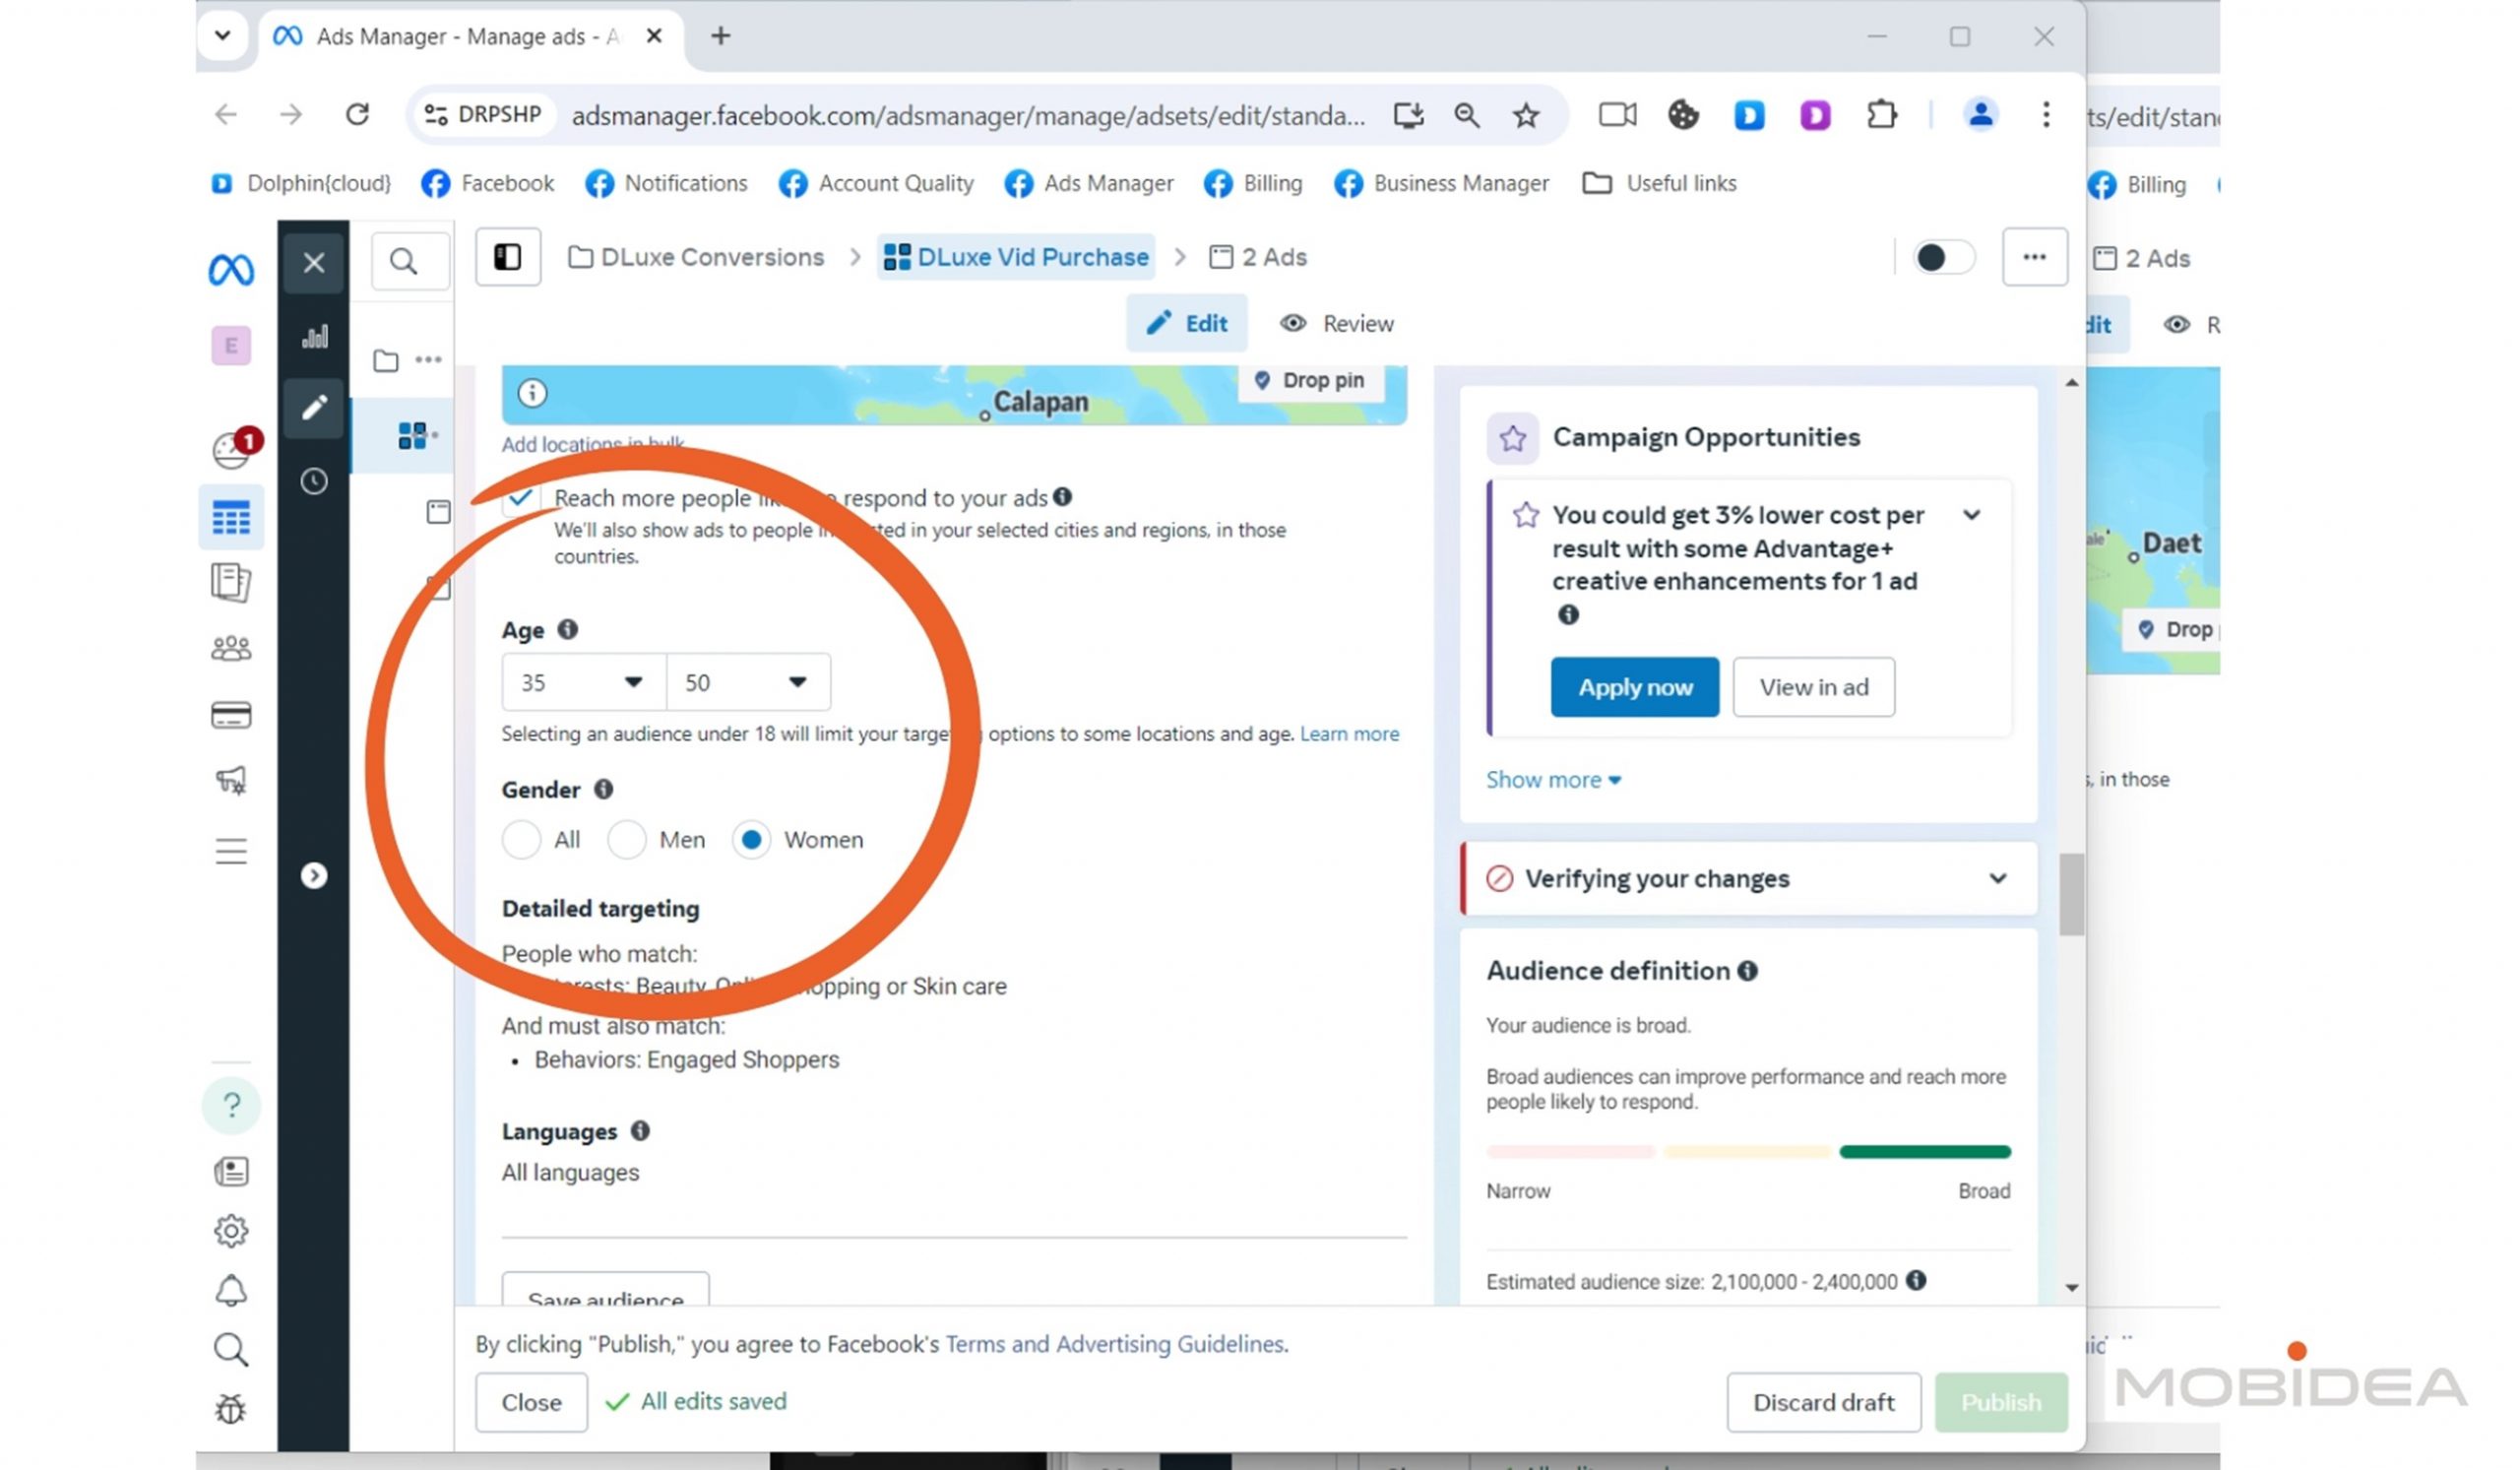This screenshot has height=1470, width=2520.
Task: Go to DLuxe Conversions campaign breadcrumb
Action: pyautogui.click(x=697, y=257)
